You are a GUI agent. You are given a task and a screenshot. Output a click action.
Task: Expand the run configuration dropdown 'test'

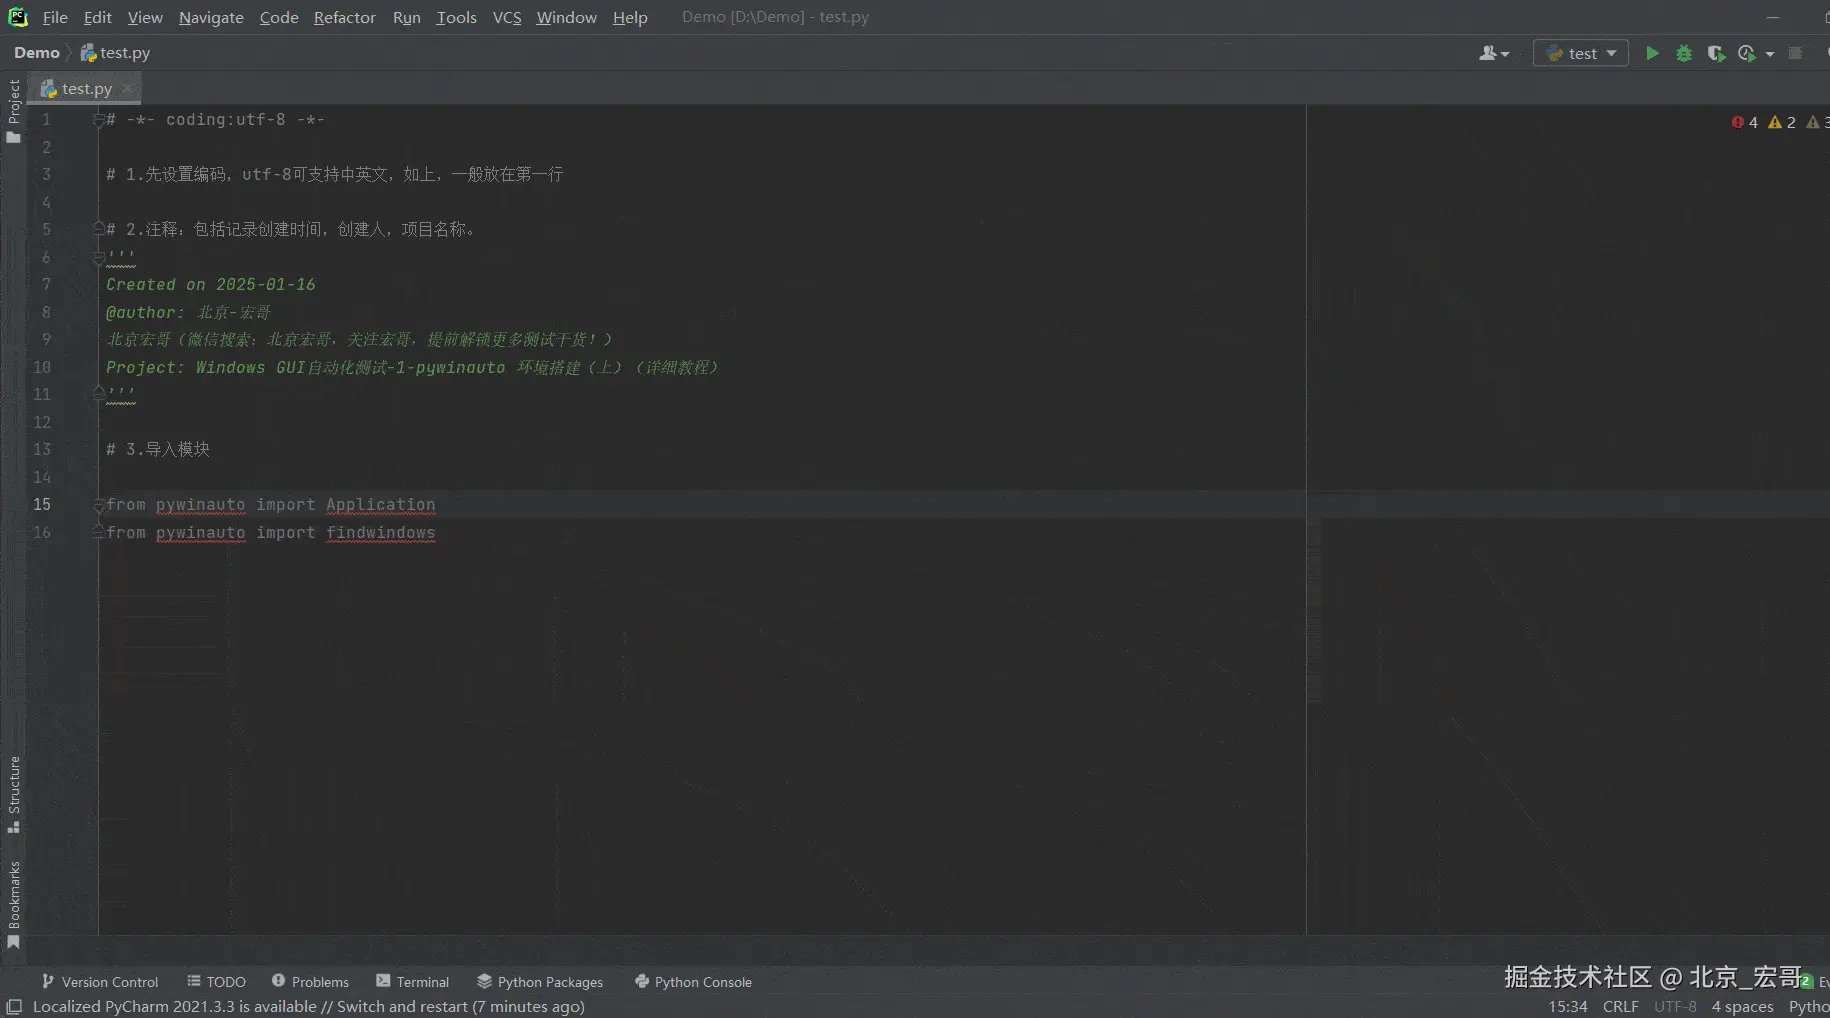(1580, 53)
